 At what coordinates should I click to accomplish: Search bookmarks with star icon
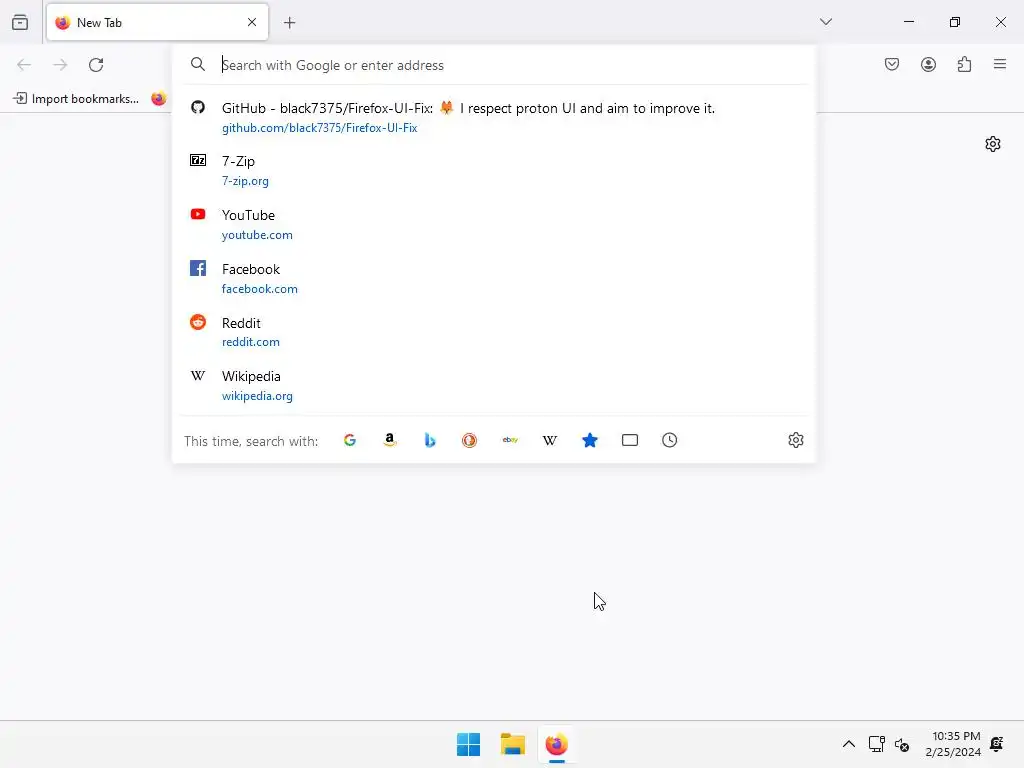click(x=590, y=440)
